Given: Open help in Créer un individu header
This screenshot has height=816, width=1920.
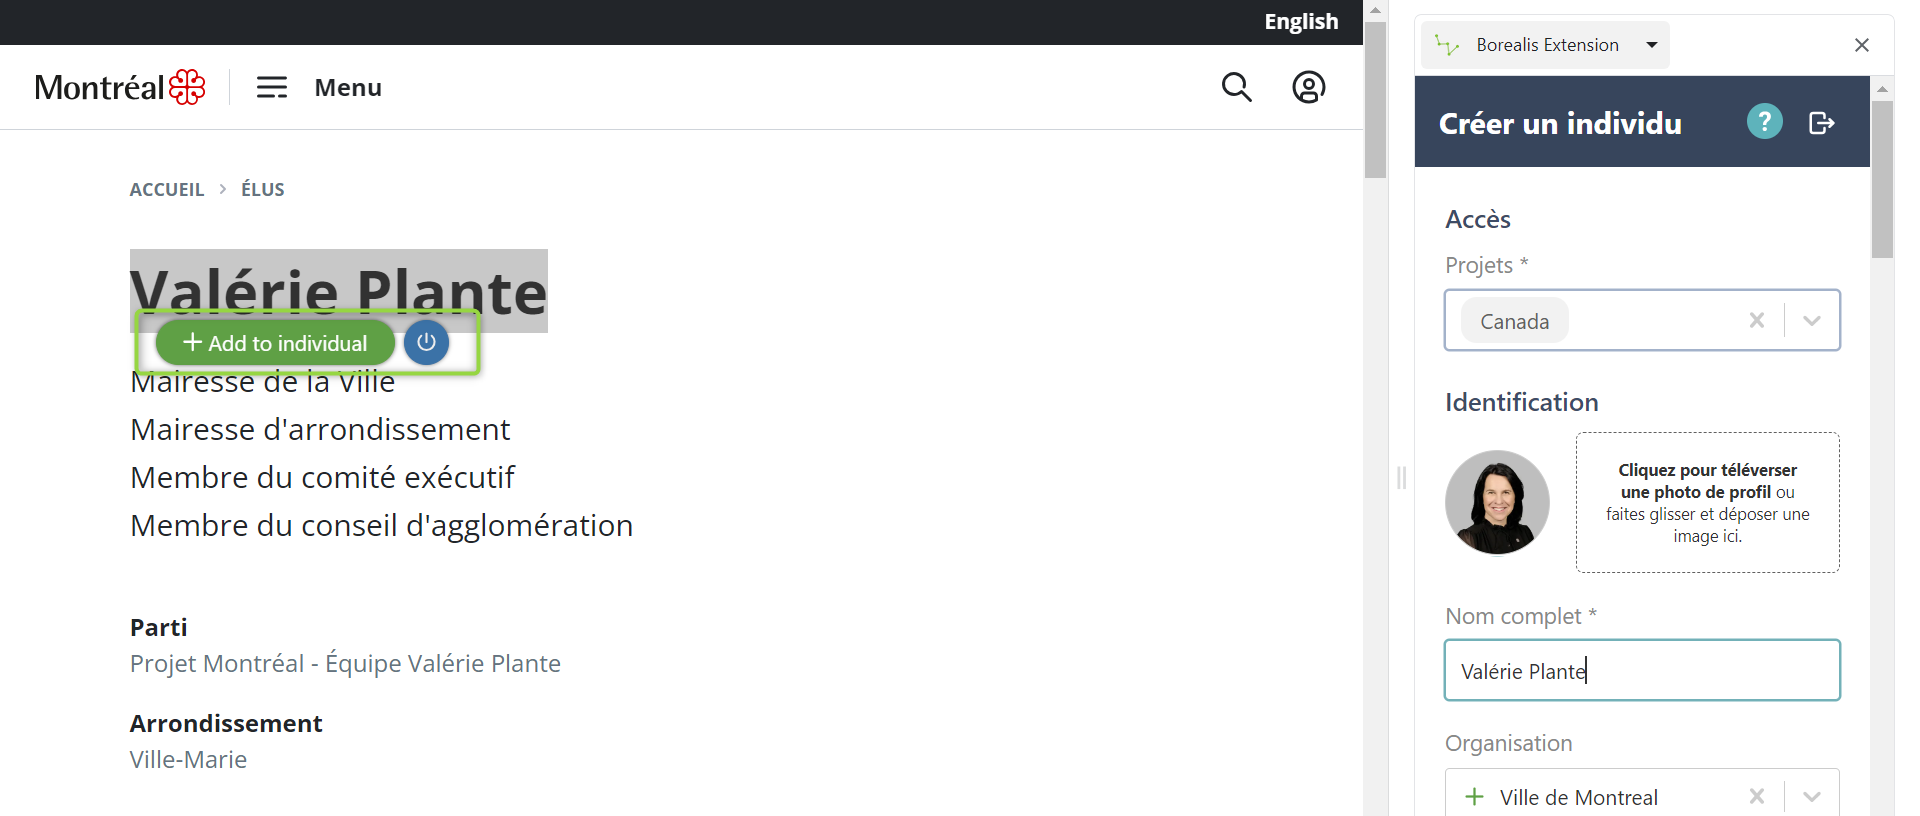Looking at the screenshot, I should (1764, 121).
